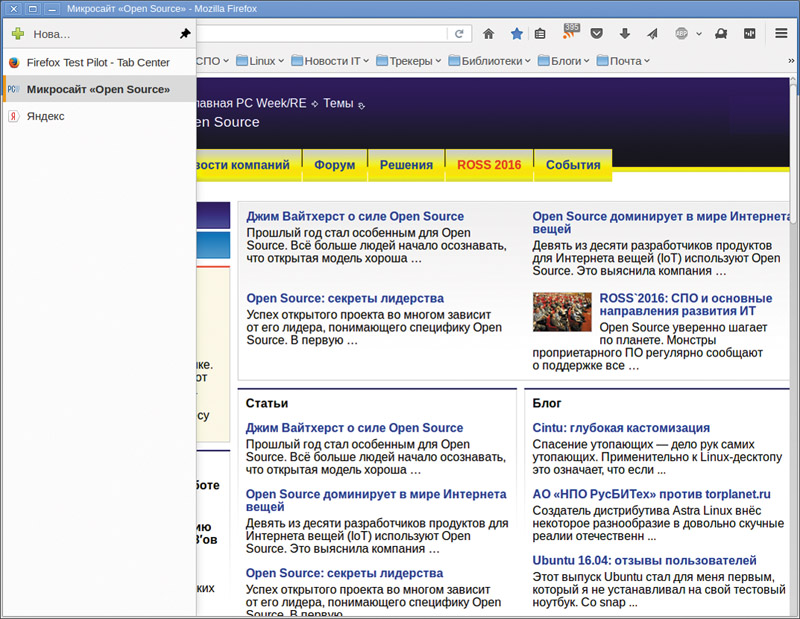Screen dimensions: 800x619
Task: Reload the page with the refresh arrow
Action: pyautogui.click(x=459, y=34)
